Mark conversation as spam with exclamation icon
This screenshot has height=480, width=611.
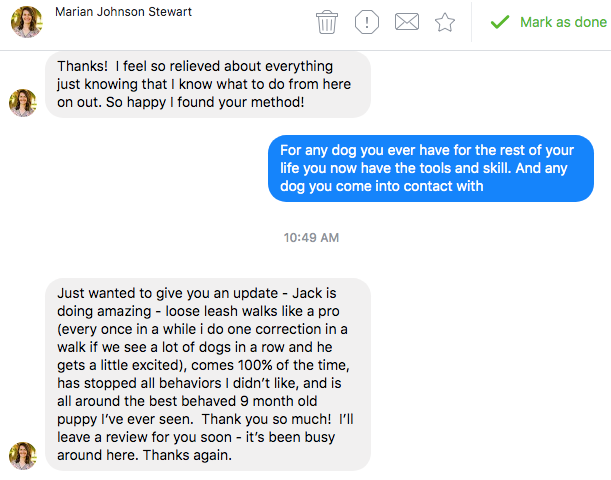click(x=367, y=22)
